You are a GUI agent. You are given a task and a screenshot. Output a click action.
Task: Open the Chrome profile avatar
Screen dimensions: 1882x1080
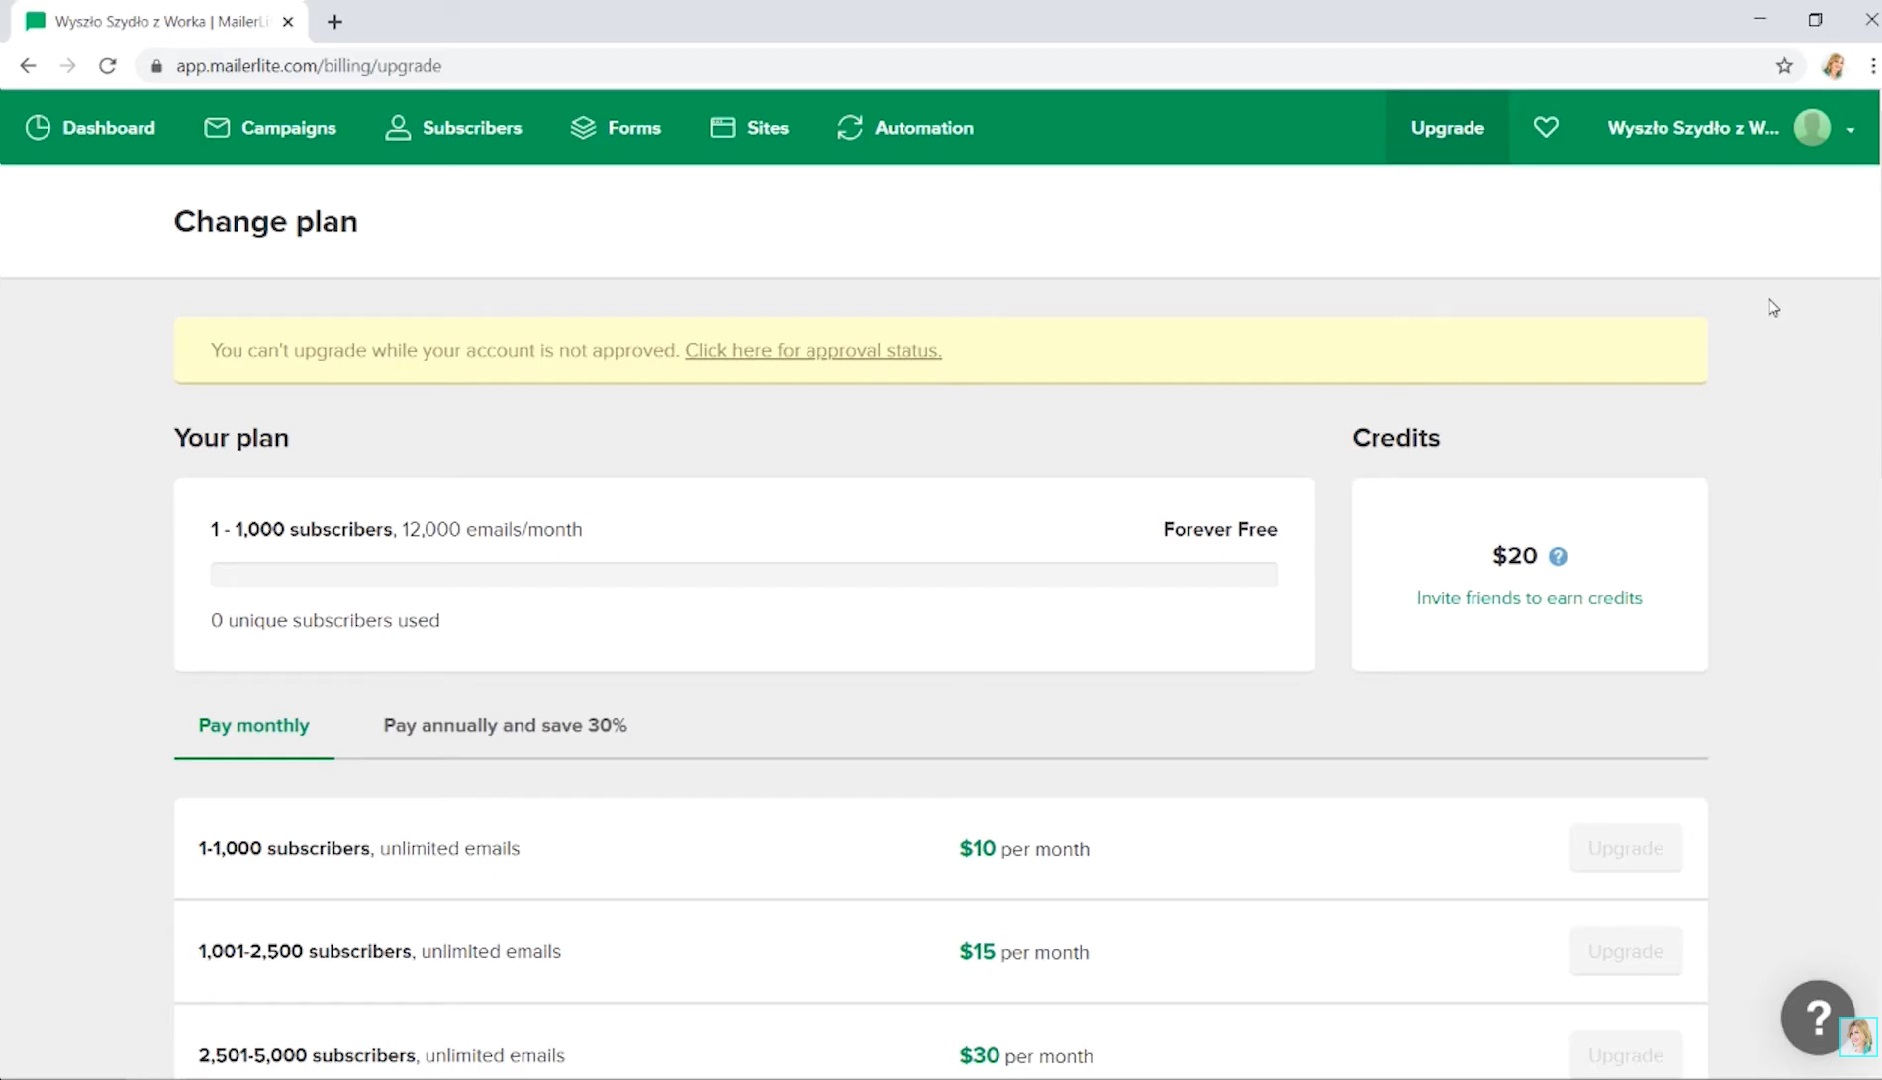(1834, 66)
